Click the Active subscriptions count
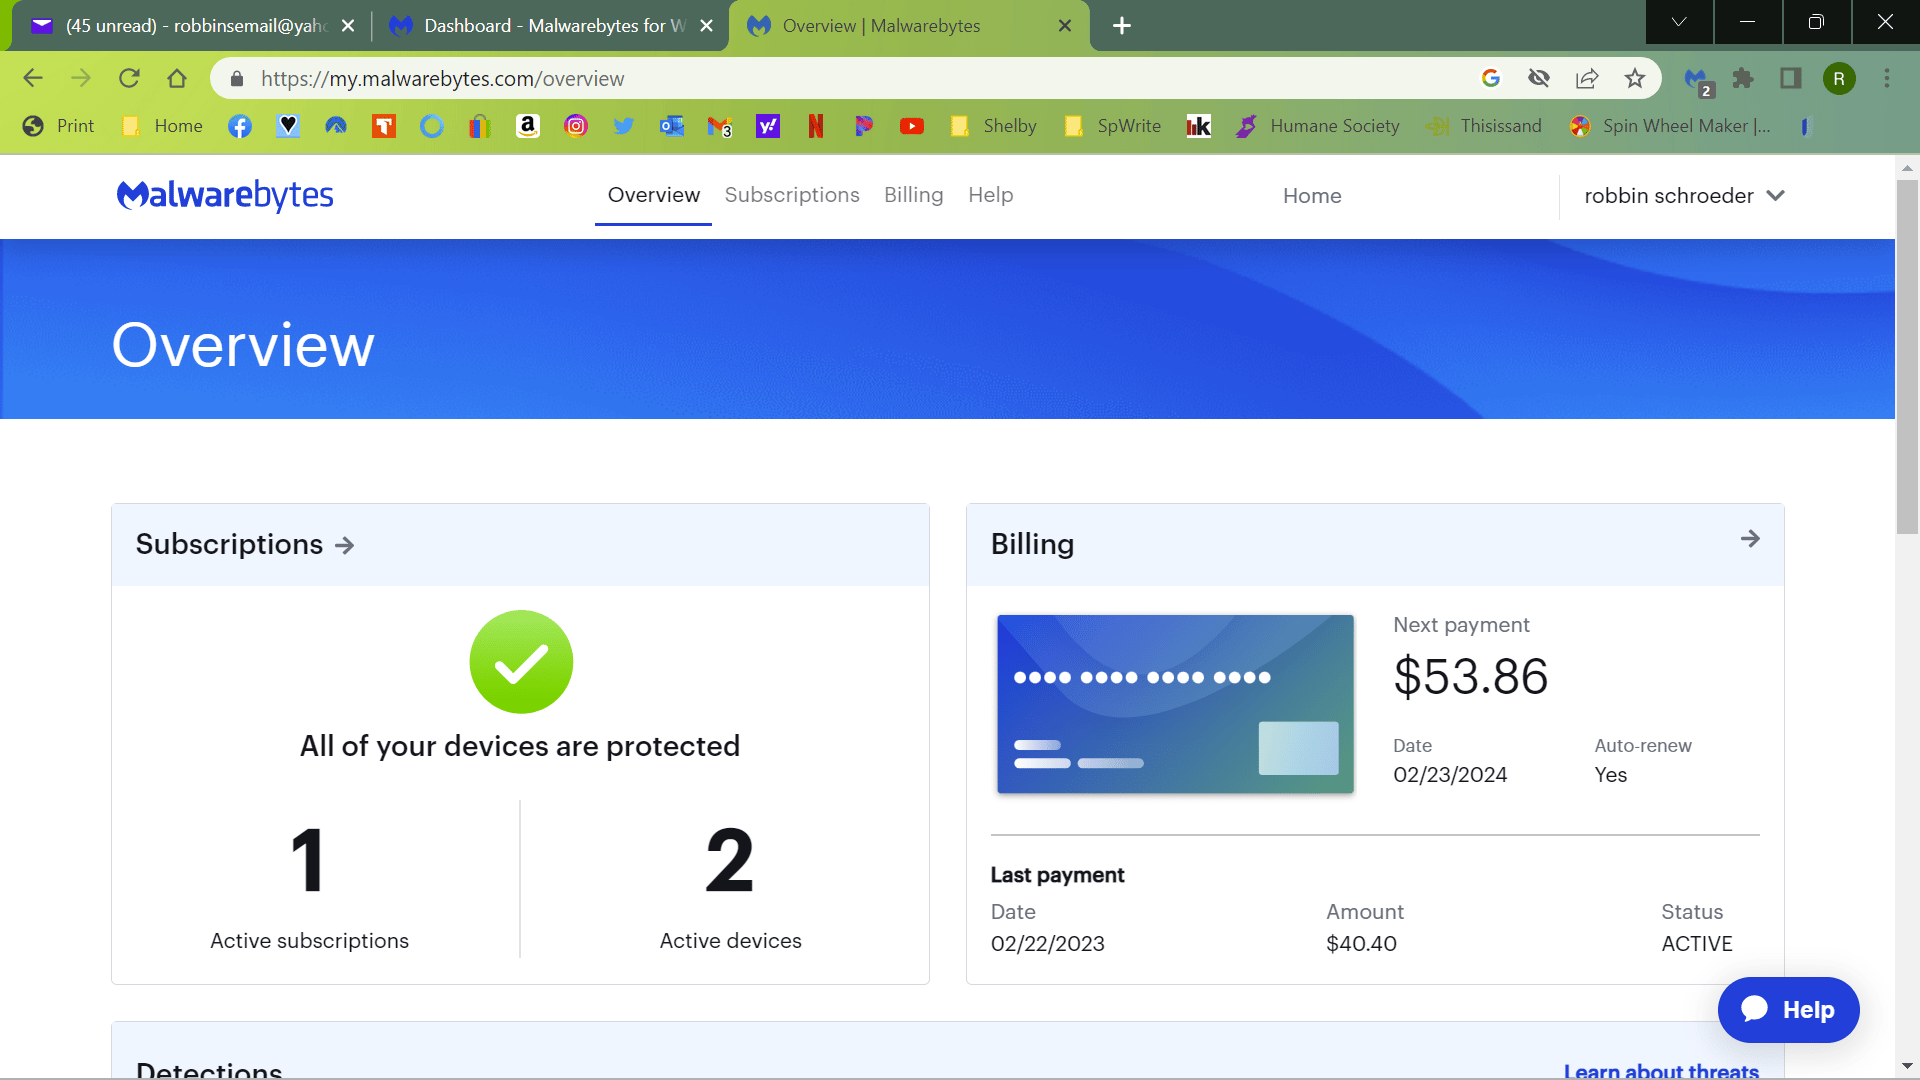The height and width of the screenshot is (1080, 1920). pyautogui.click(x=308, y=860)
